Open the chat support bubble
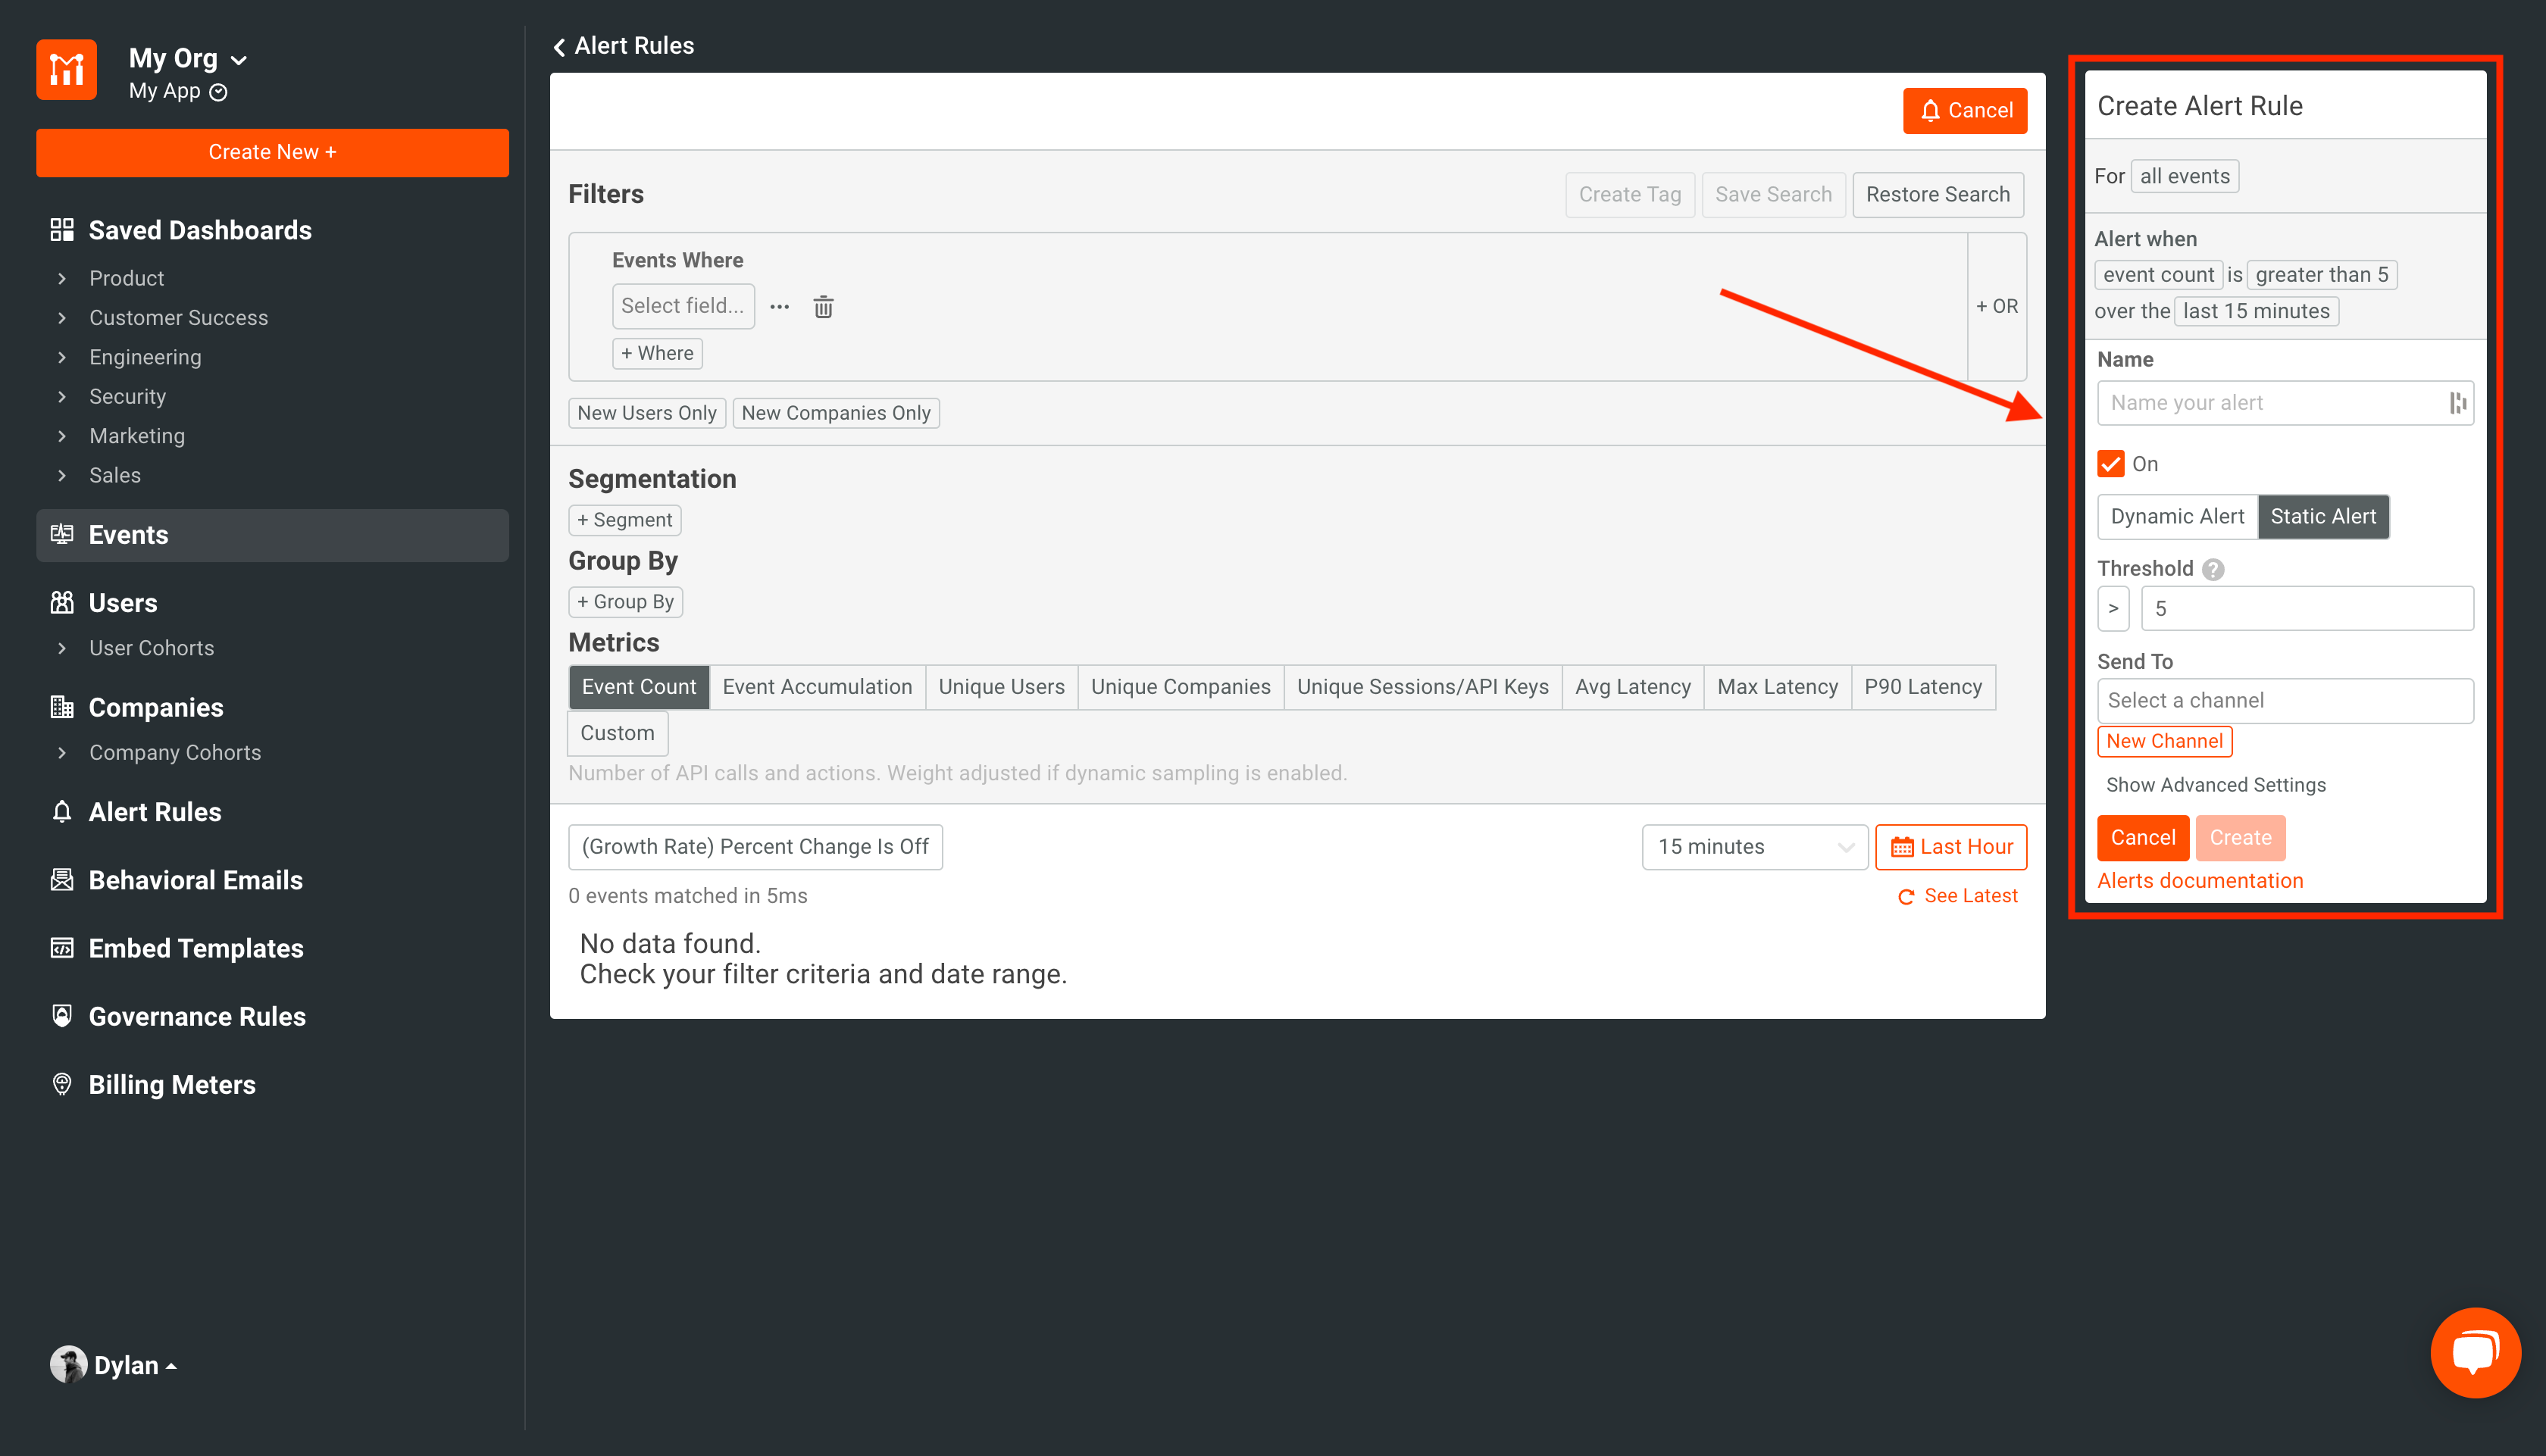2546x1456 pixels. point(2475,1352)
